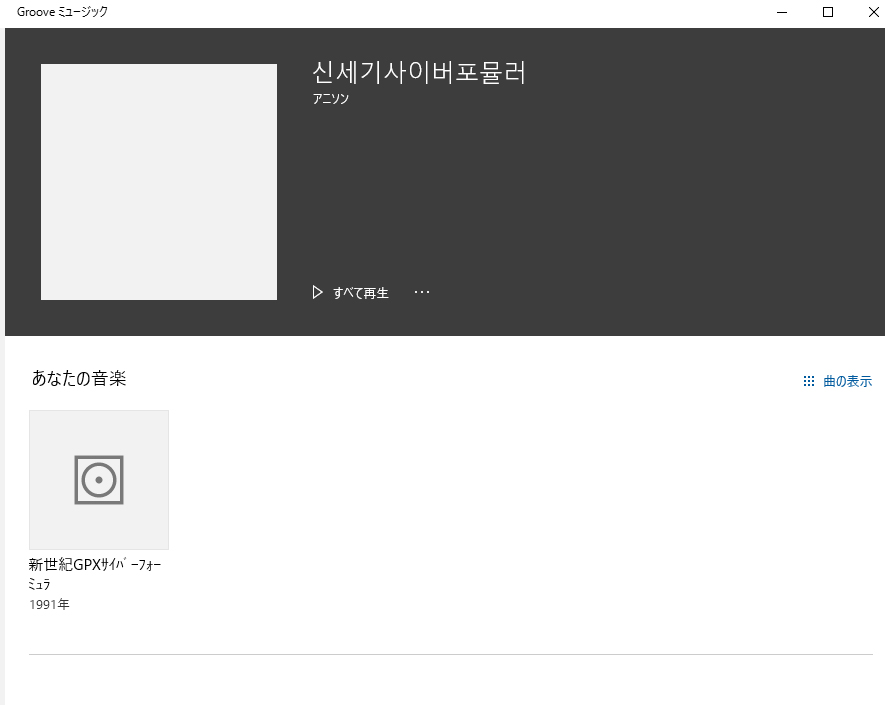The height and width of the screenshot is (705, 885).
Task: Click the 1991年 album year text
Action: tap(49, 605)
